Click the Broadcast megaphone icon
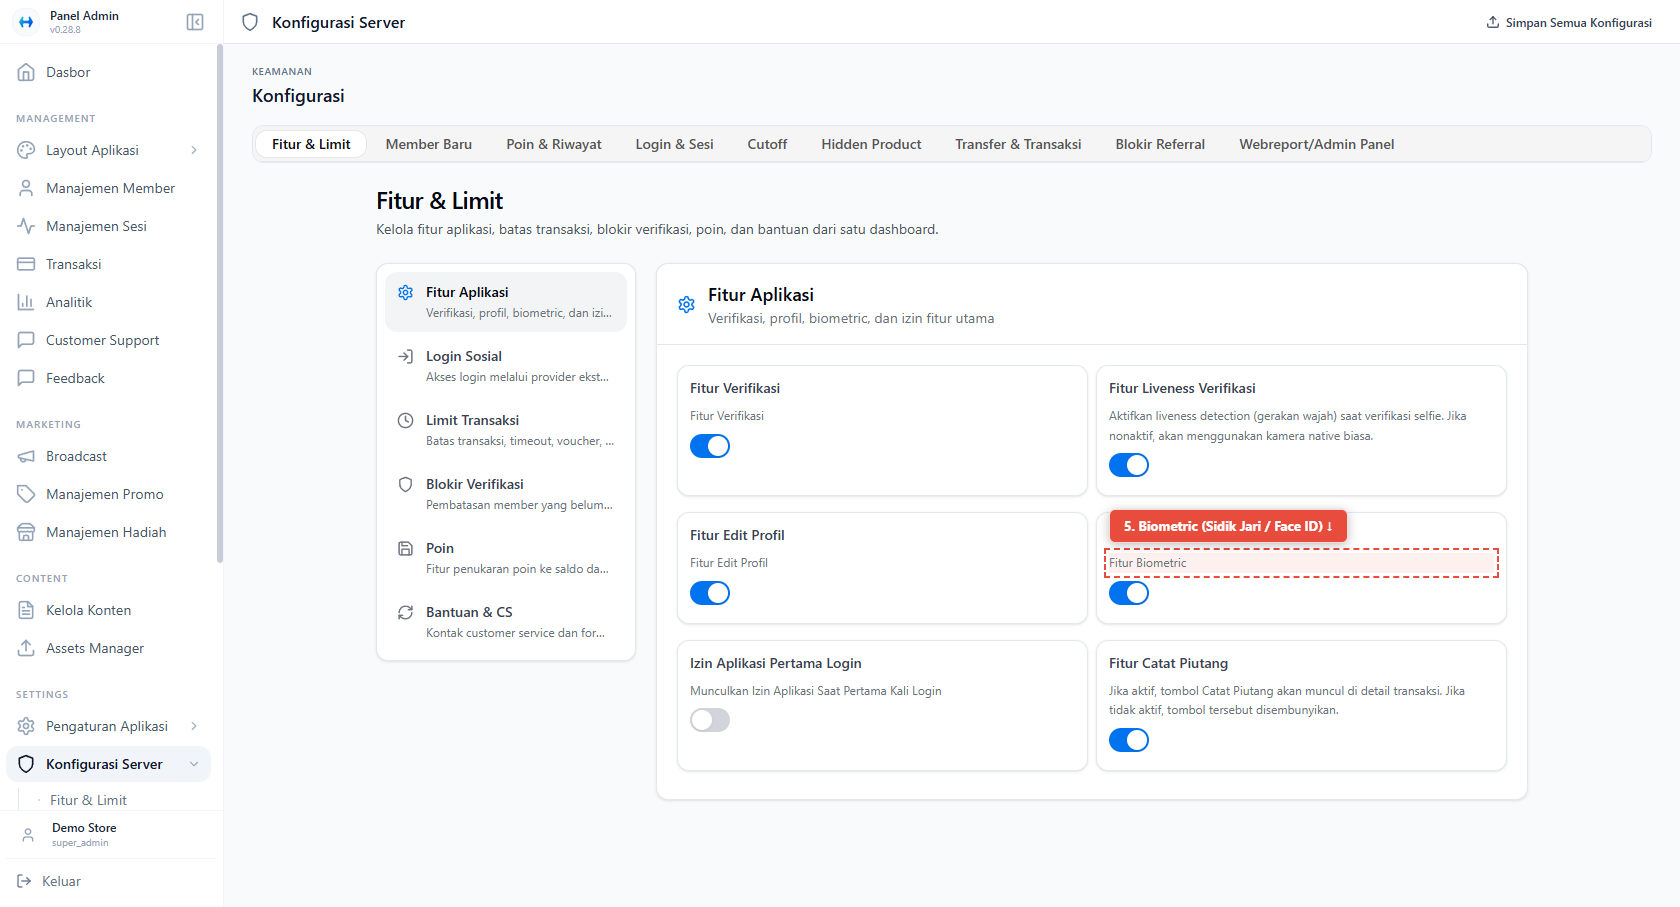Screen dimensions: 1680x907 tap(26, 456)
